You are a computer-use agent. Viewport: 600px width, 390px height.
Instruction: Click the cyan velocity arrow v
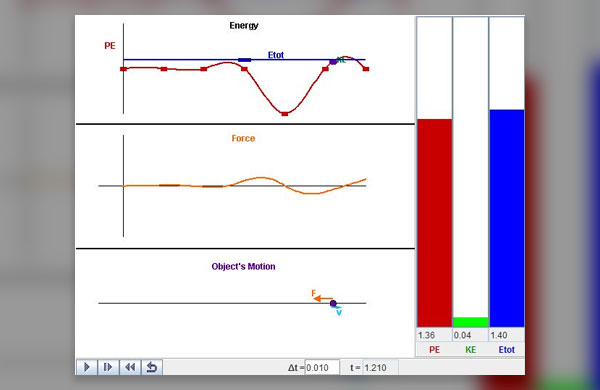click(338, 307)
